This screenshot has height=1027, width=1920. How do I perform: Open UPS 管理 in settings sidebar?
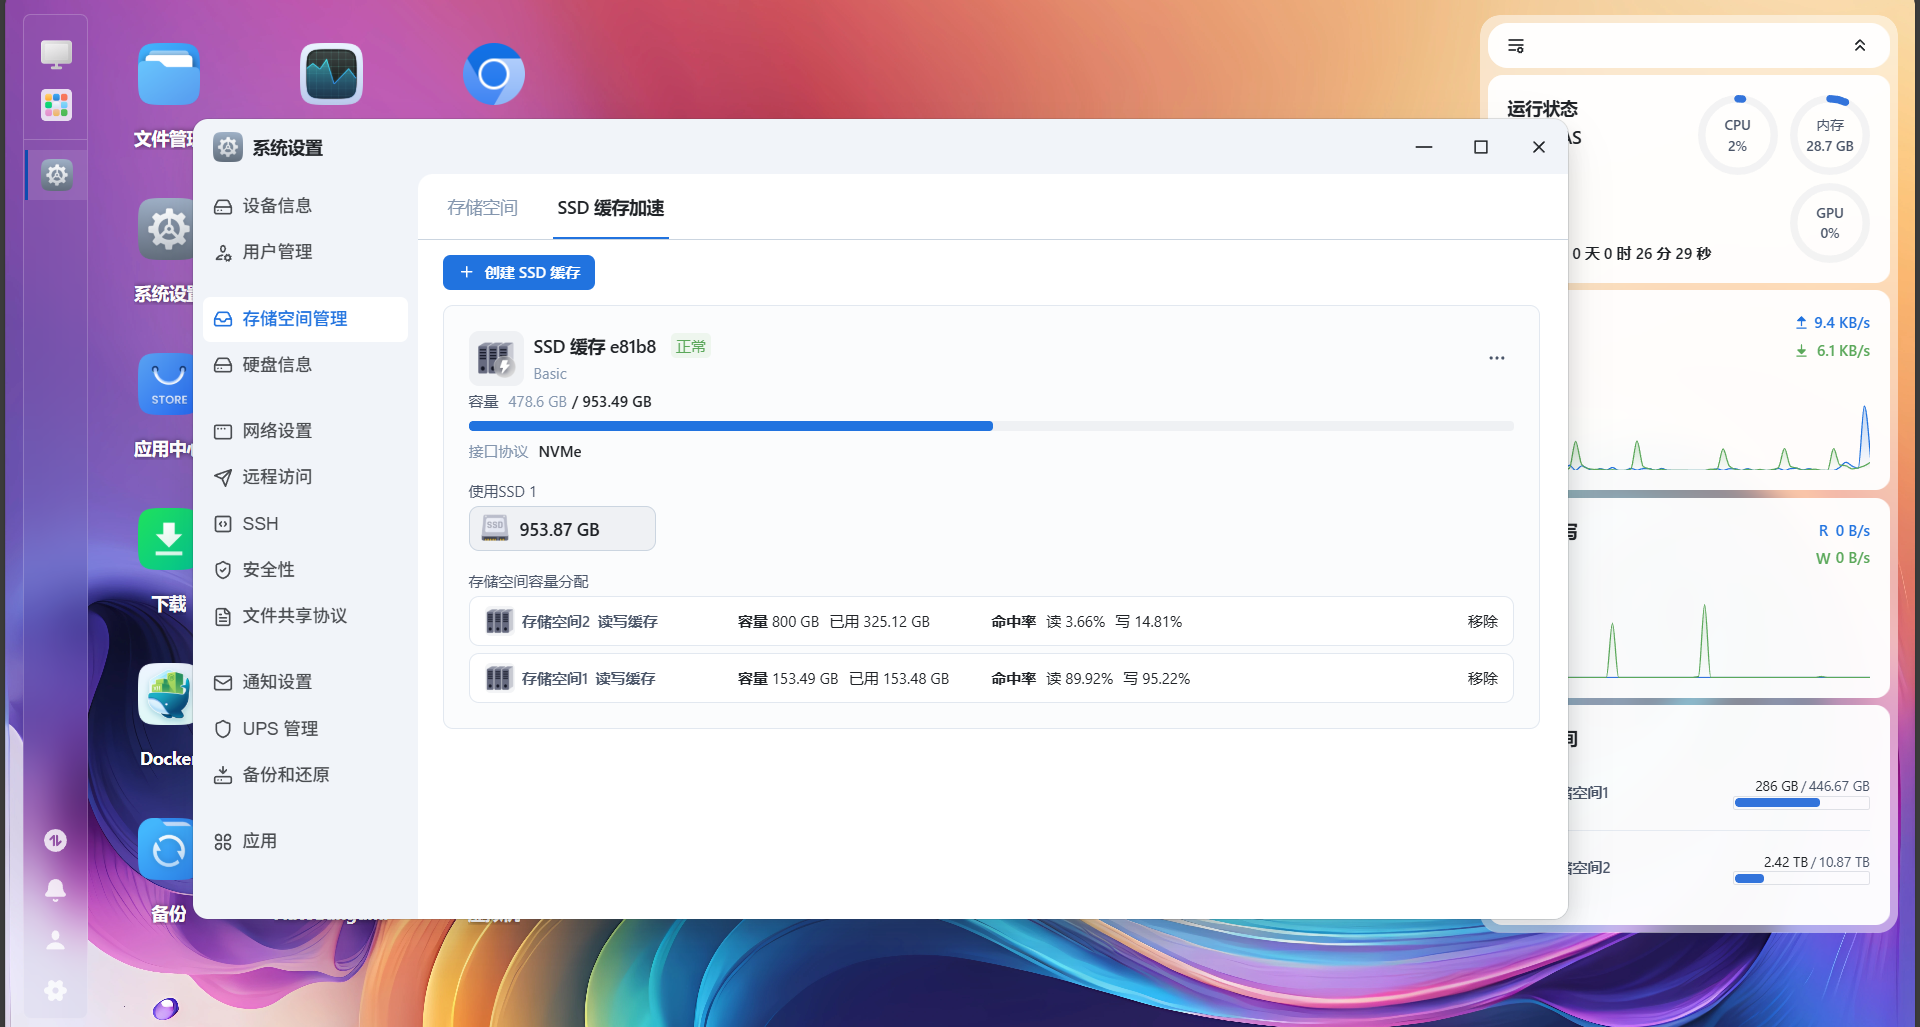point(305,729)
